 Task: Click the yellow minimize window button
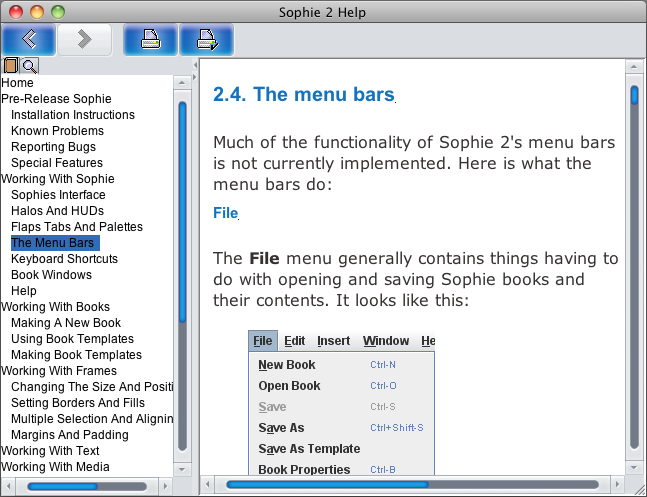point(37,12)
